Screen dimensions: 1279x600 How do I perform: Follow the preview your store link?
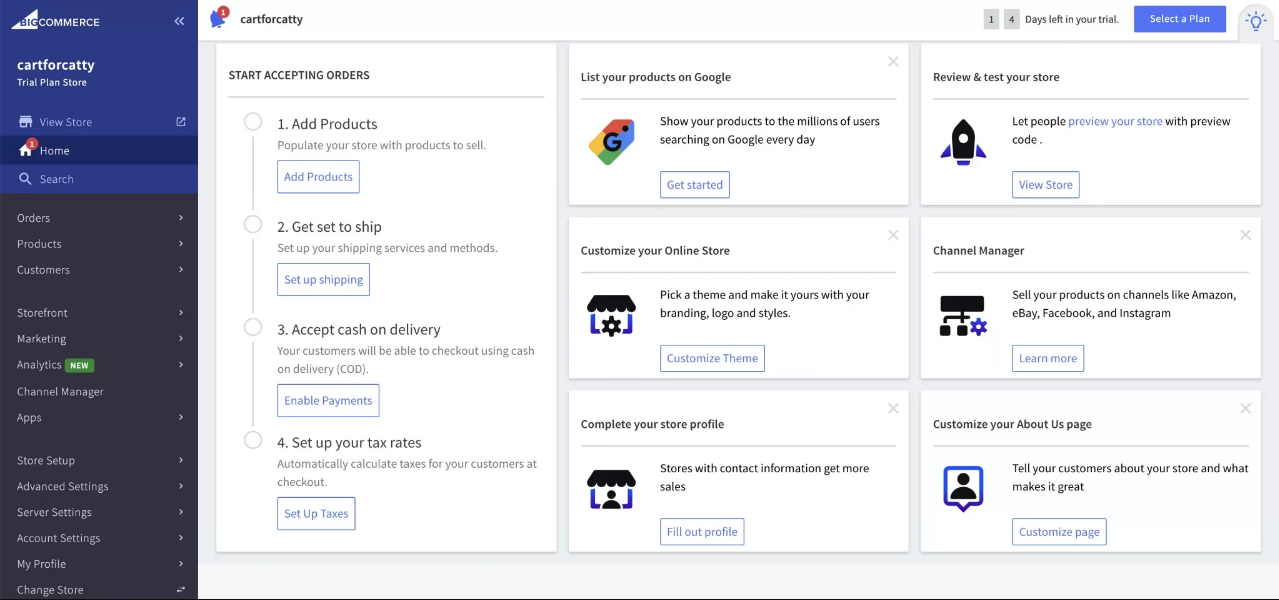pyautogui.click(x=1115, y=121)
